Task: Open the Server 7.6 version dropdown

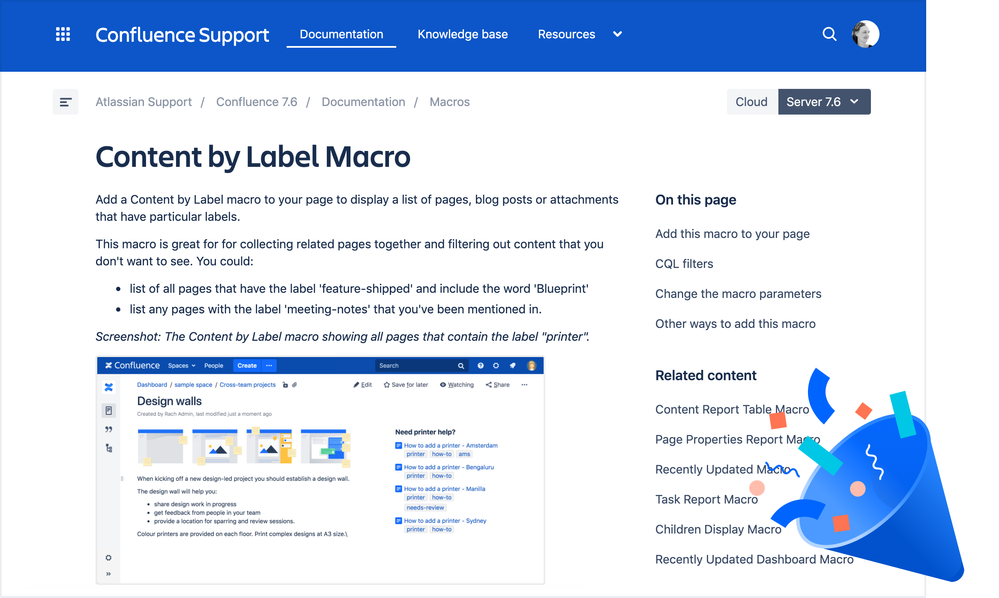Action: click(824, 102)
